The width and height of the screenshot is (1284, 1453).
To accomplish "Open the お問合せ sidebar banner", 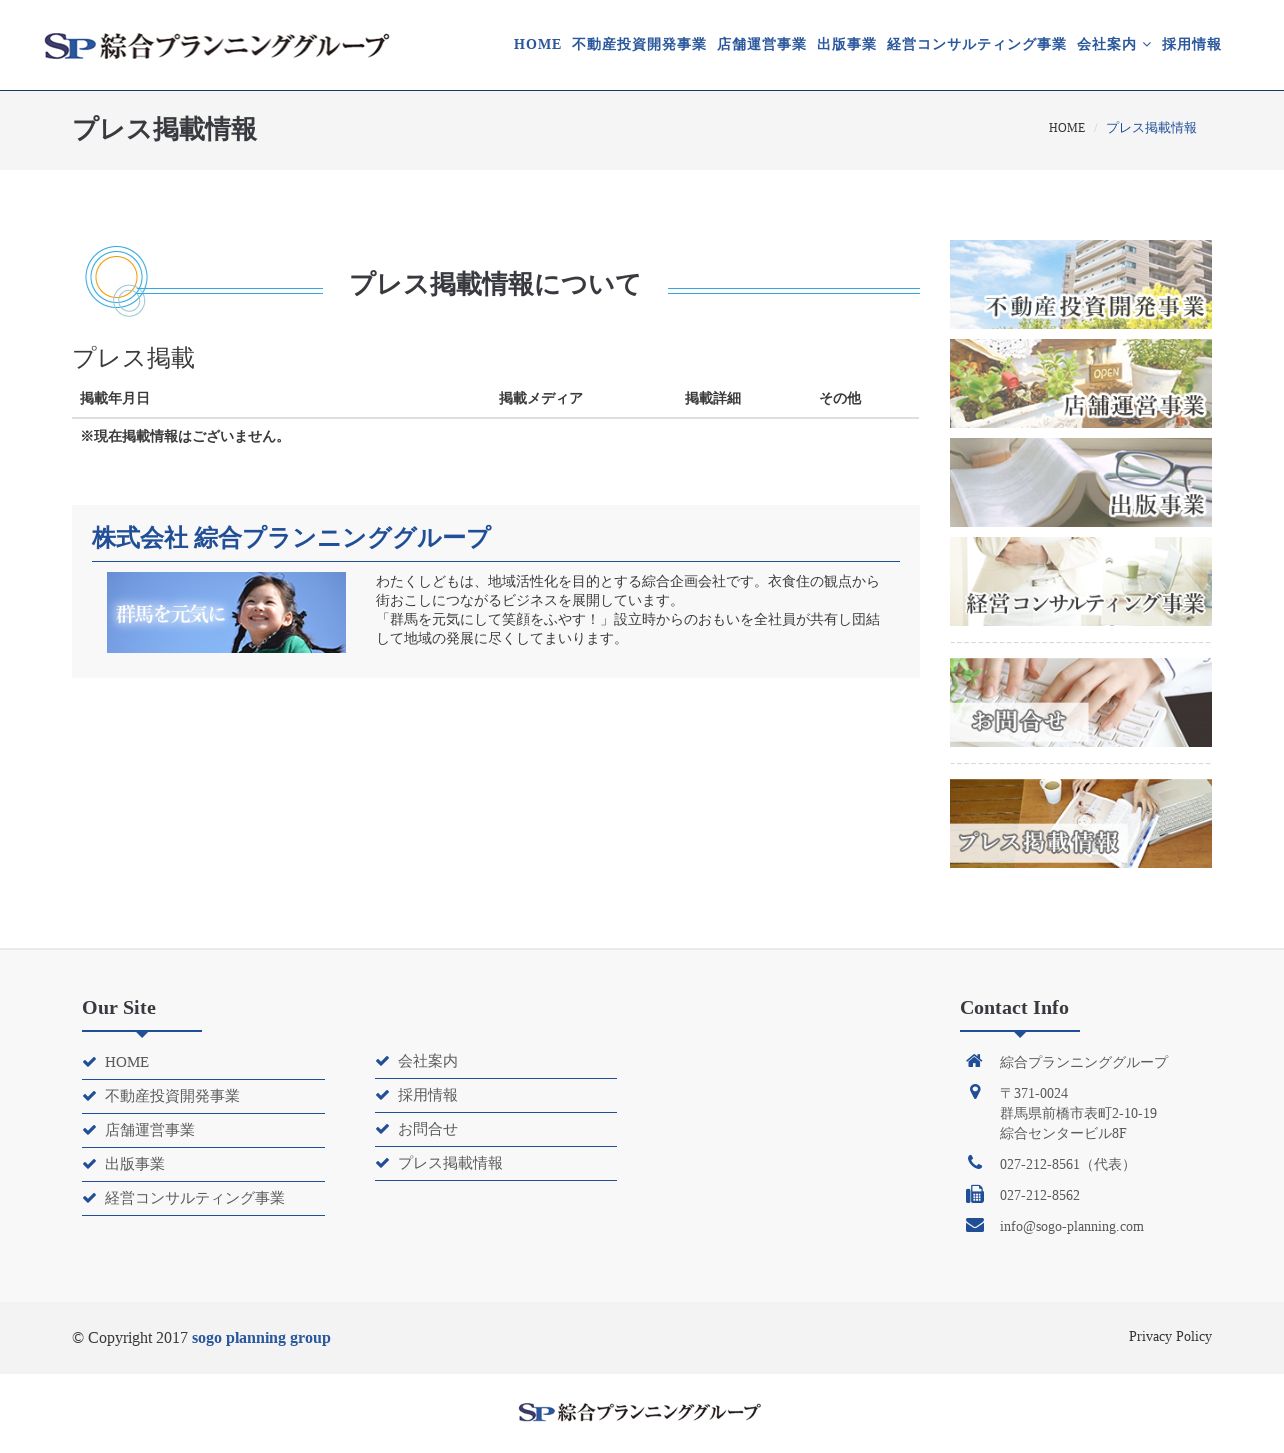I will click(x=1081, y=702).
